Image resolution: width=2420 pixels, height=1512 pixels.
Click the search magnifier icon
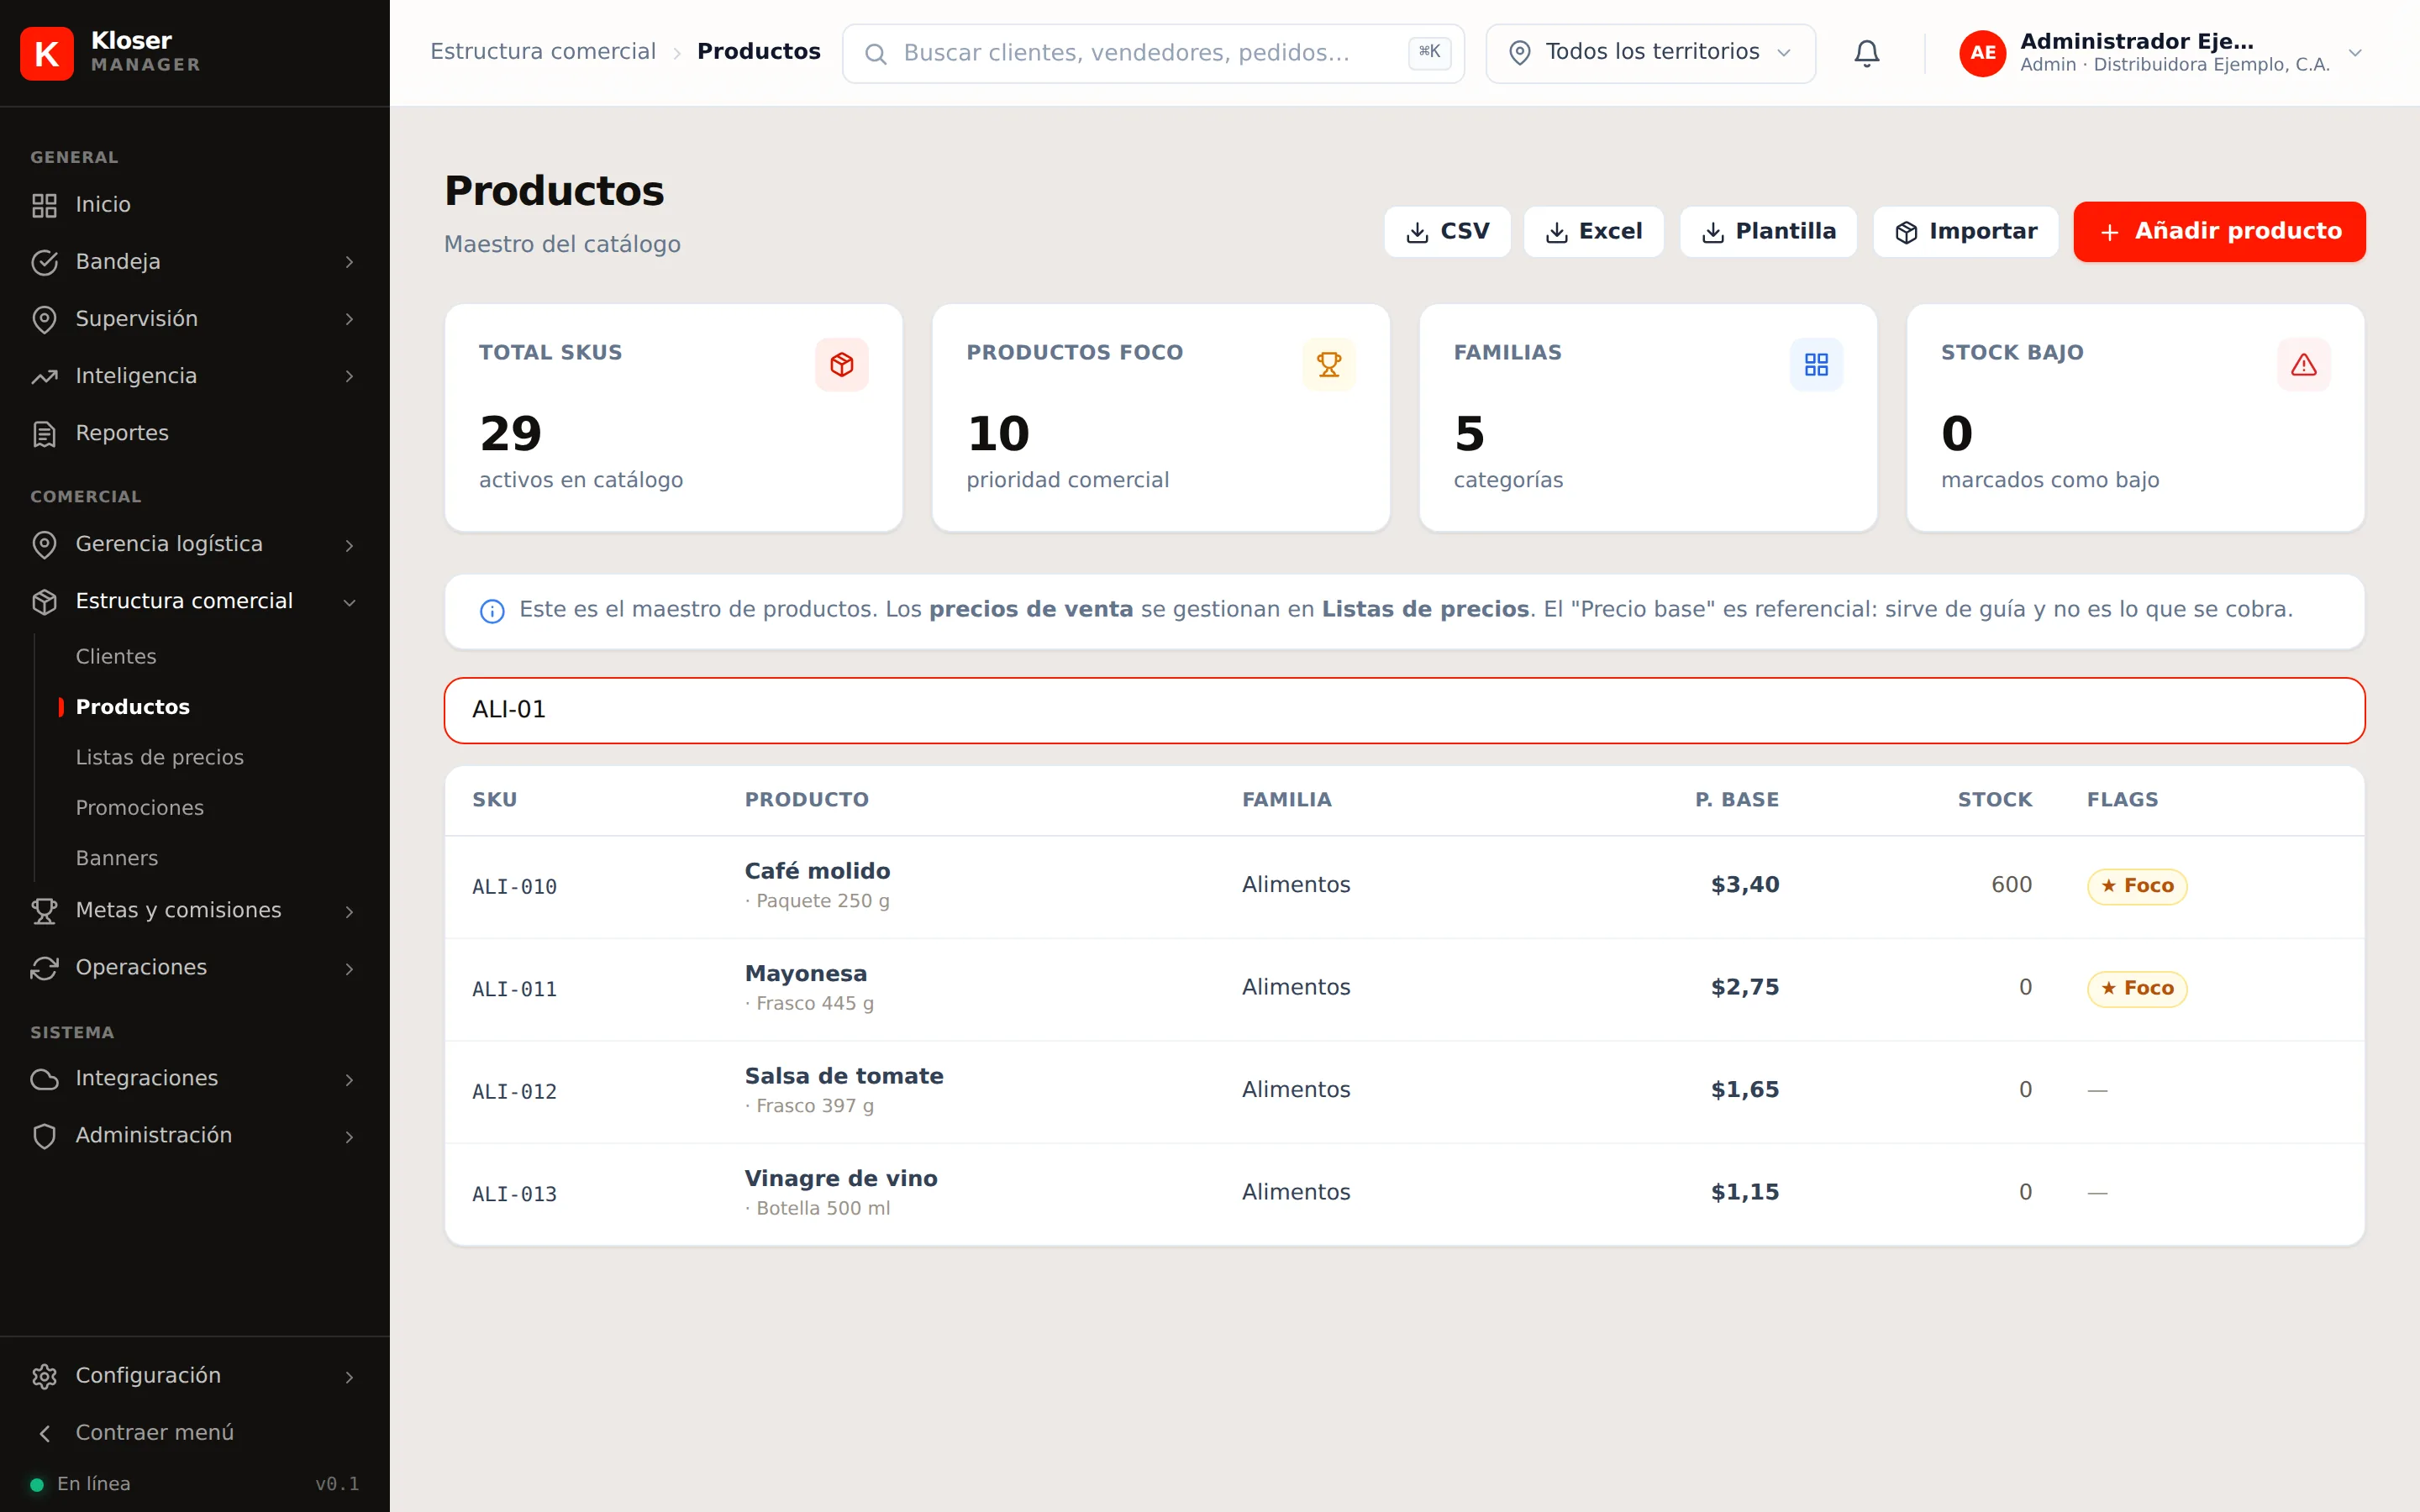(x=875, y=54)
